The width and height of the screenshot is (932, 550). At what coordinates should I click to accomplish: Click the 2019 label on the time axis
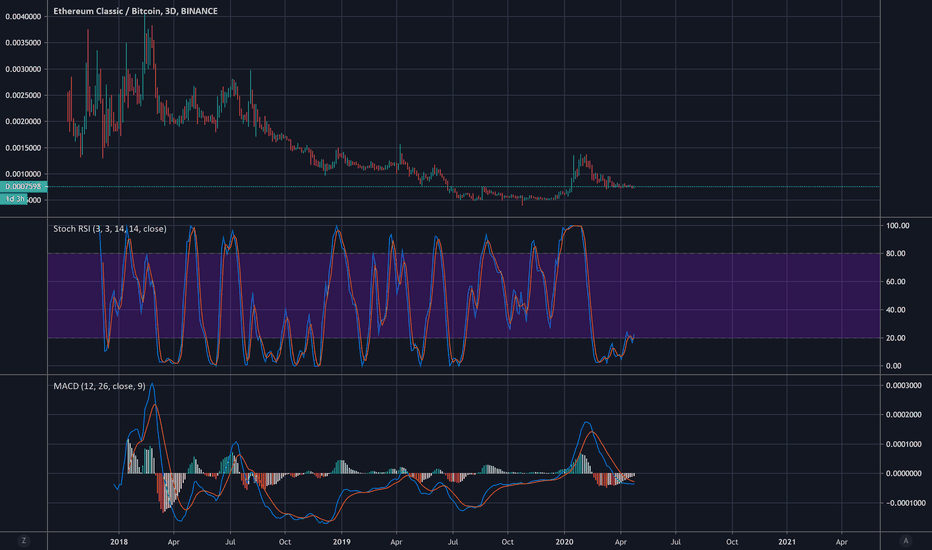click(341, 542)
